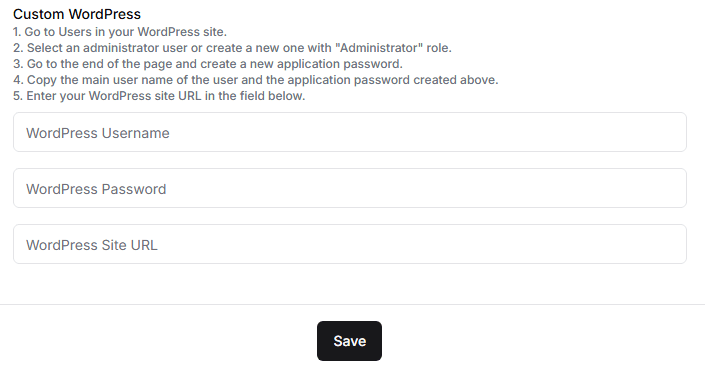Click step 3 about creating application password
This screenshot has width=705, height=367.
coord(208,64)
